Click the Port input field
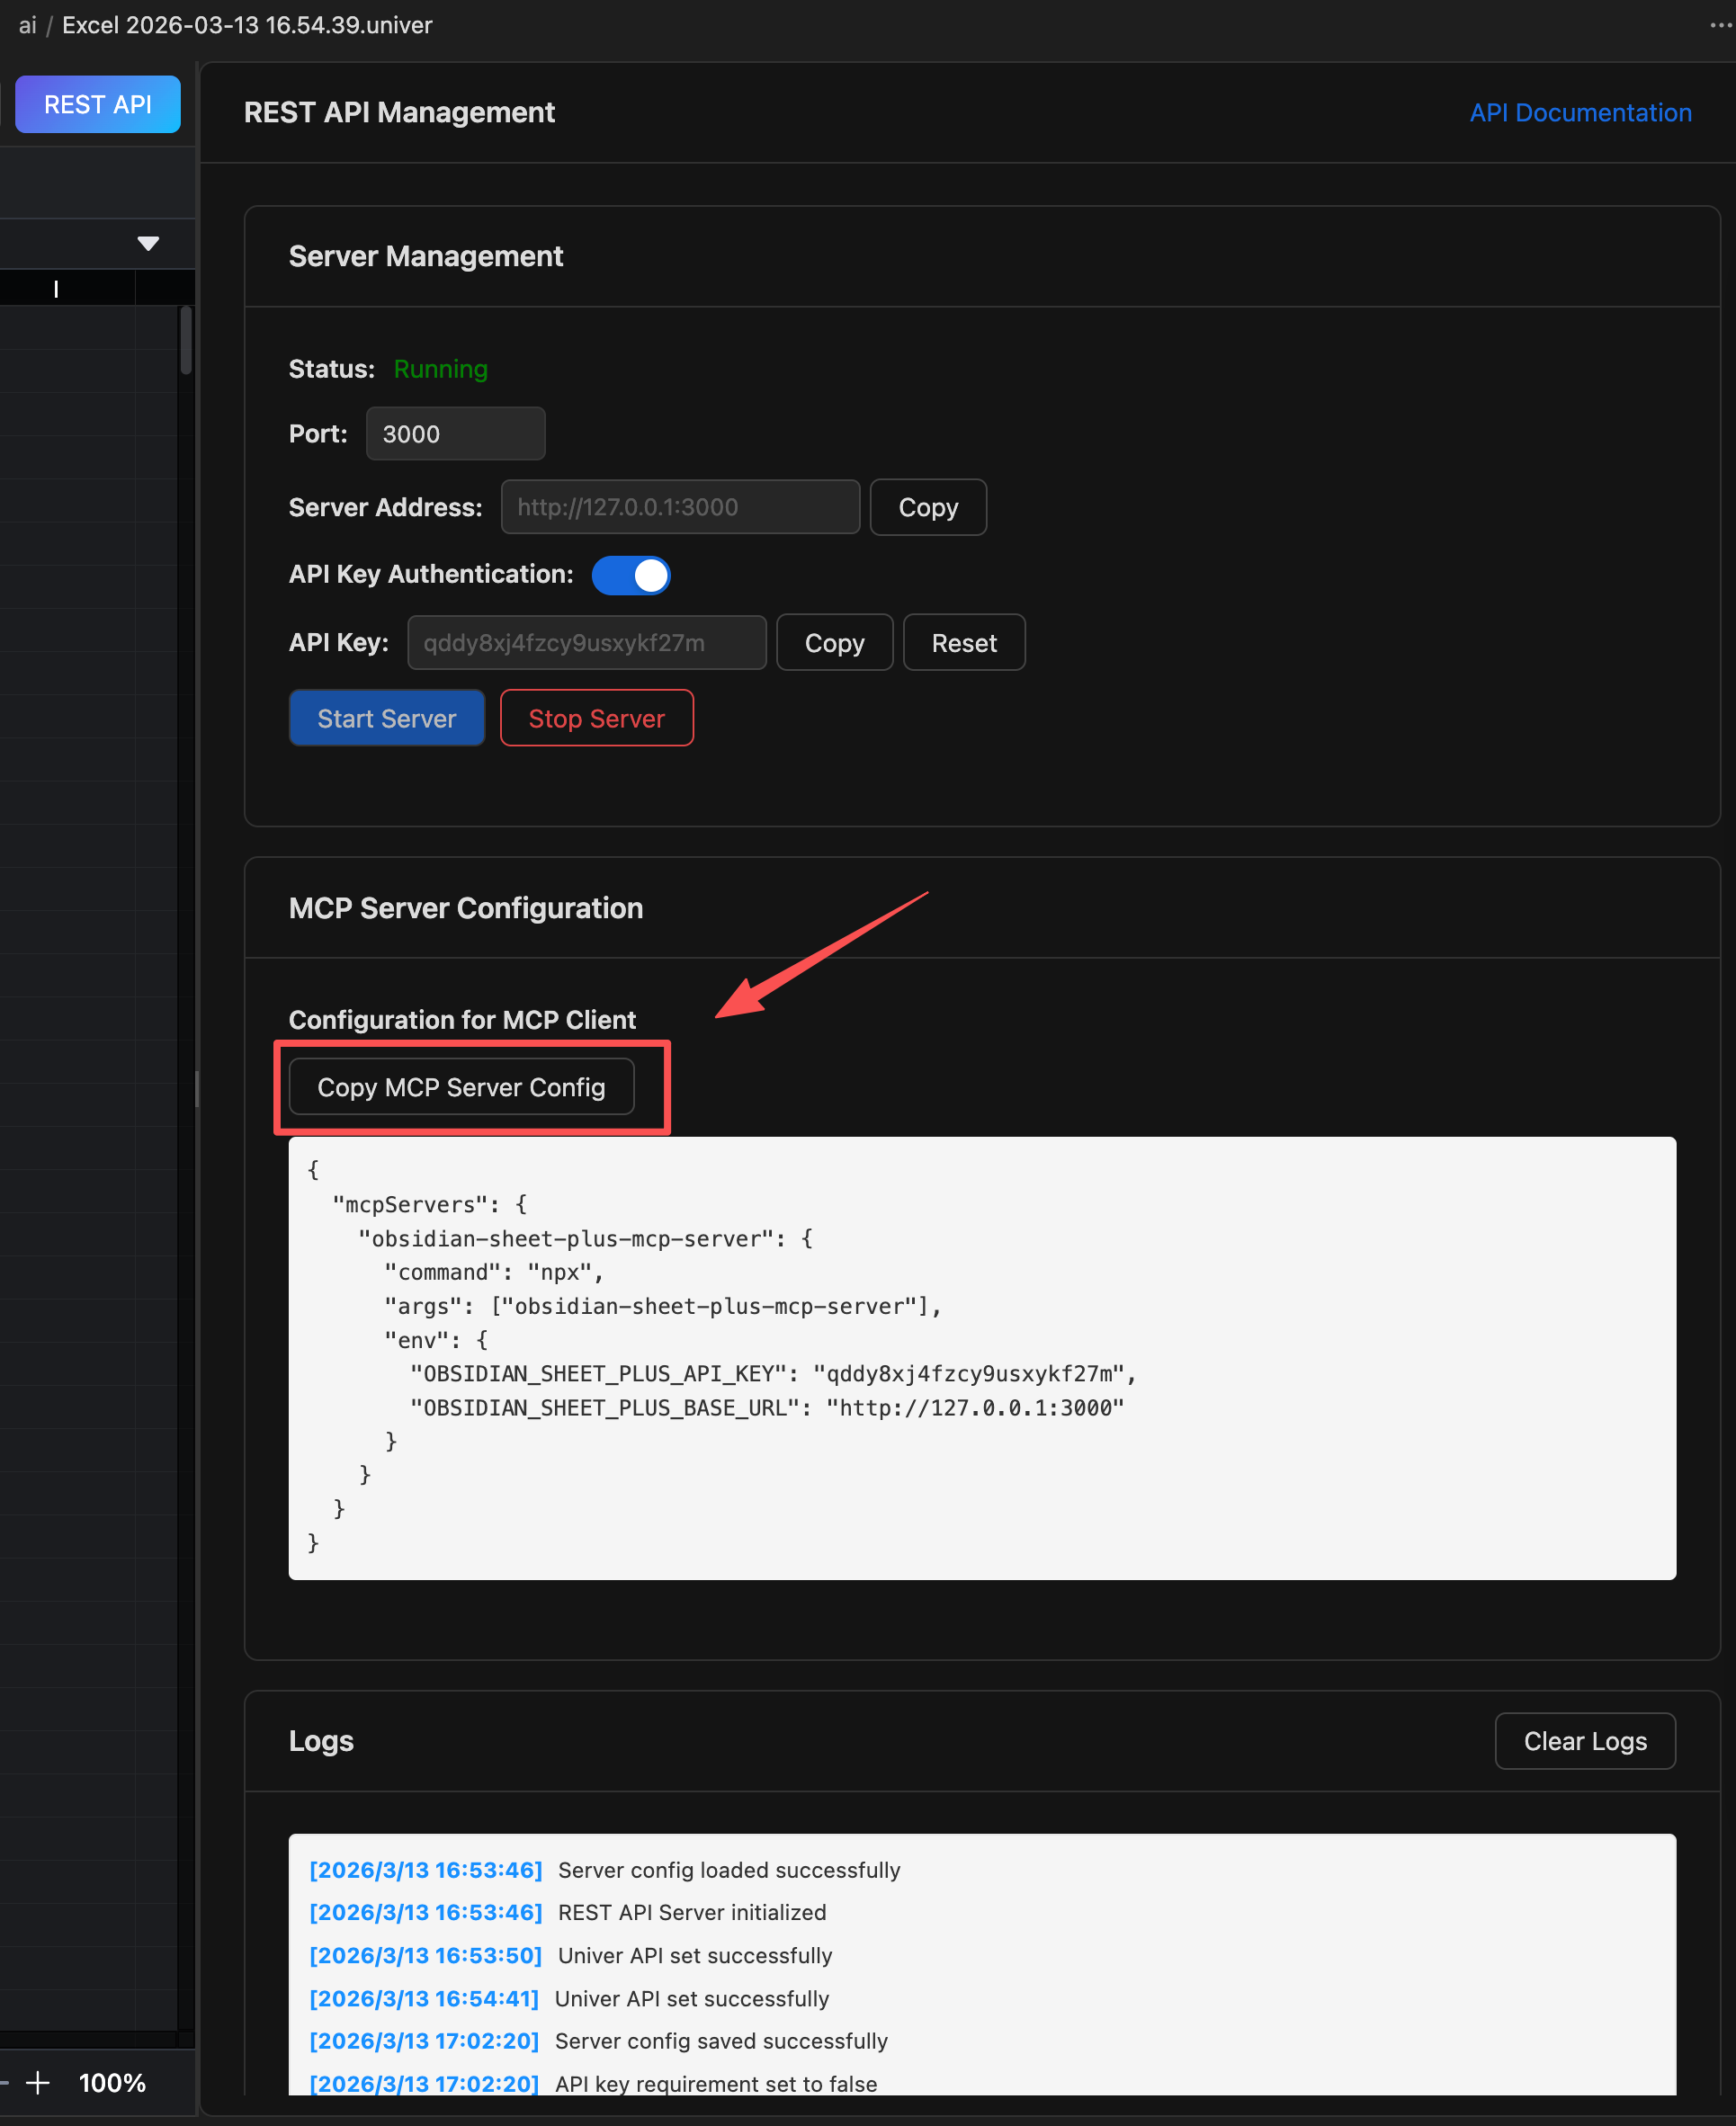This screenshot has height=2126, width=1736. click(x=455, y=434)
